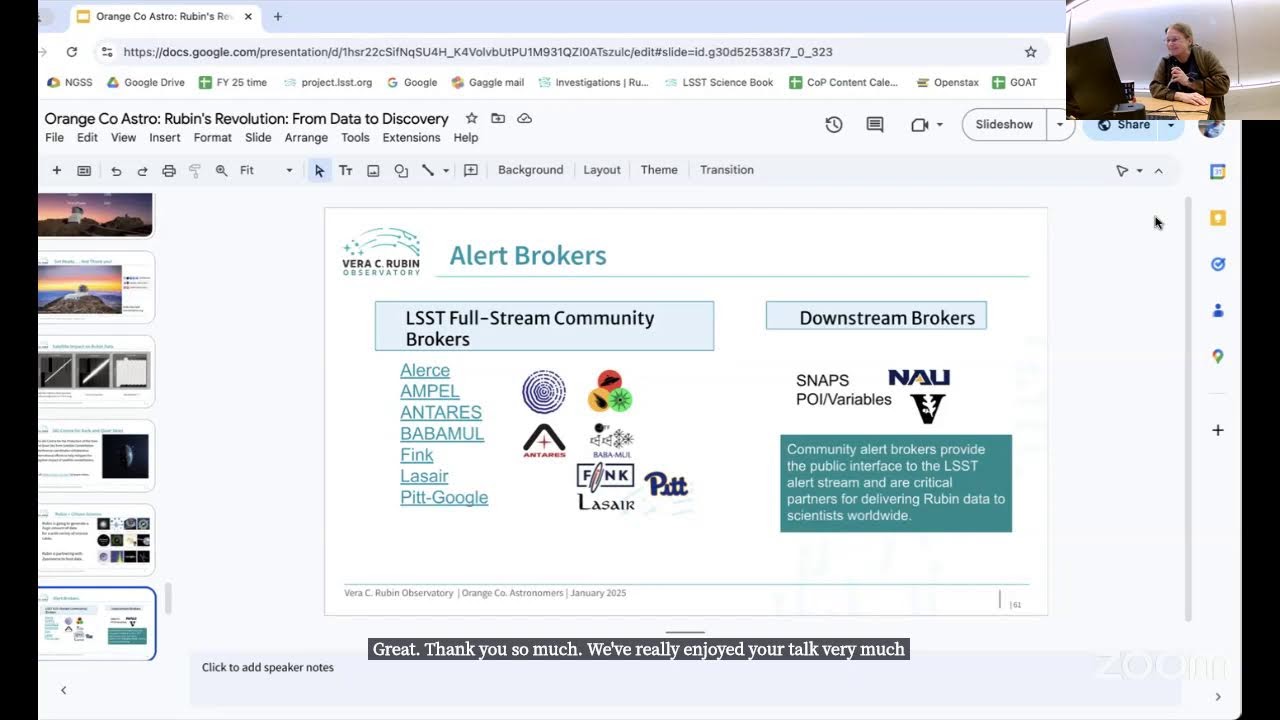1280x720 pixels.
Task: Select the paint format tool
Action: click(195, 171)
